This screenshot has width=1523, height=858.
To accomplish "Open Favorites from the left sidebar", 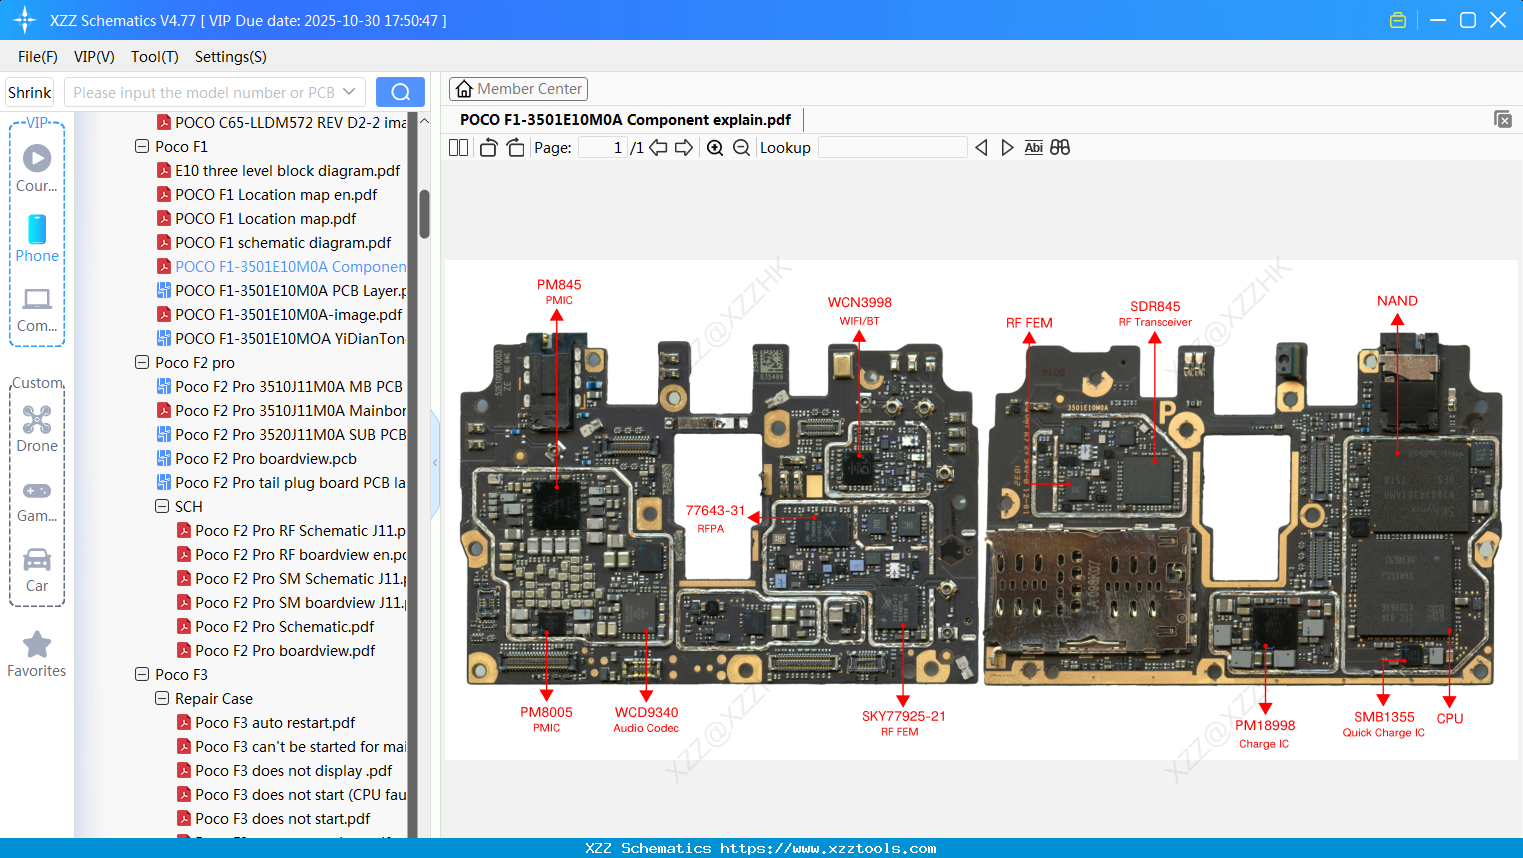I will point(36,655).
